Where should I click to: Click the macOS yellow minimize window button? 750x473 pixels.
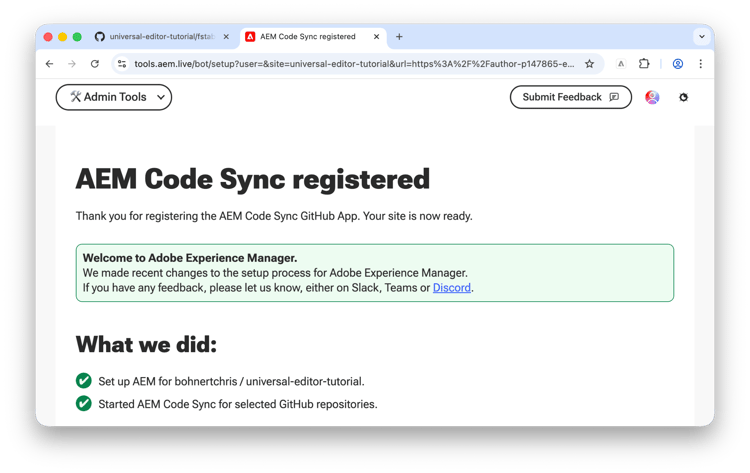click(62, 37)
